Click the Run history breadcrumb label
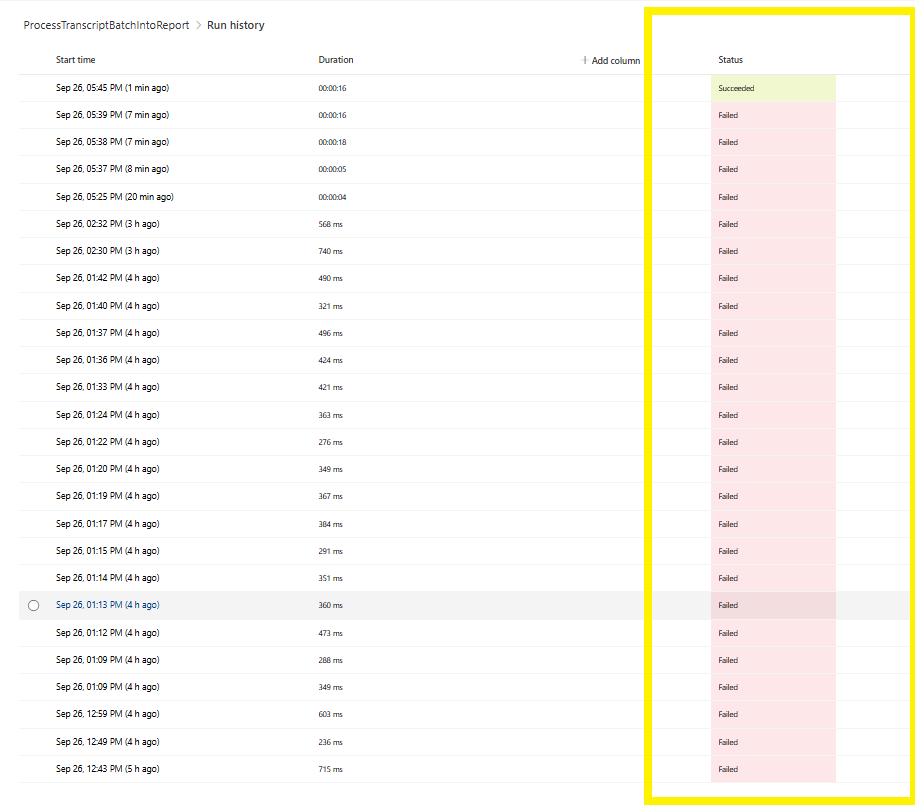The height and width of the screenshot is (808, 915). (236, 25)
